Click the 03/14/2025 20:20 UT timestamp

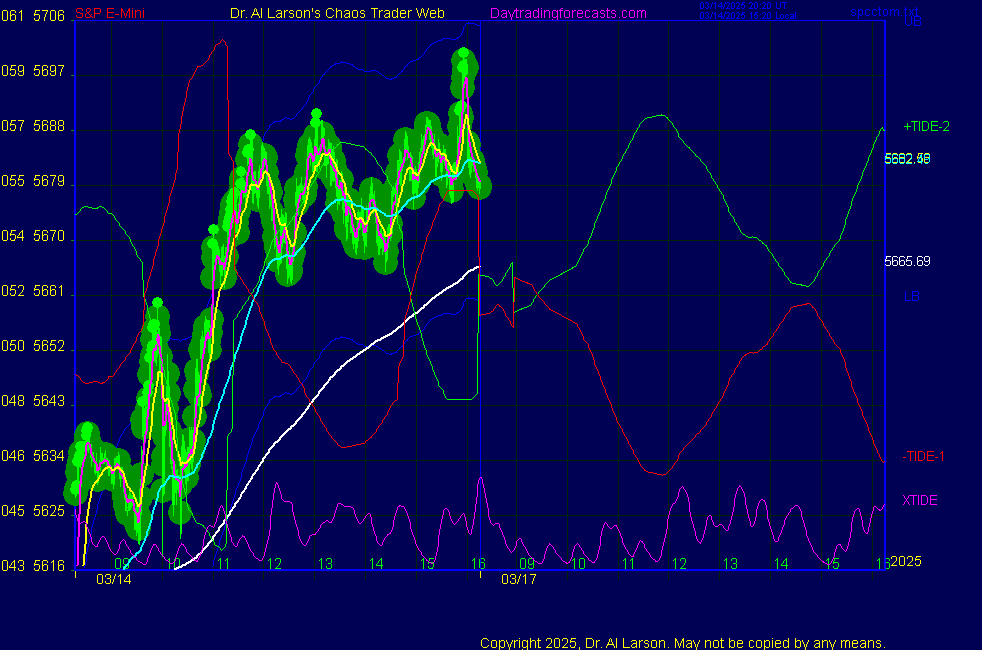(743, 6)
